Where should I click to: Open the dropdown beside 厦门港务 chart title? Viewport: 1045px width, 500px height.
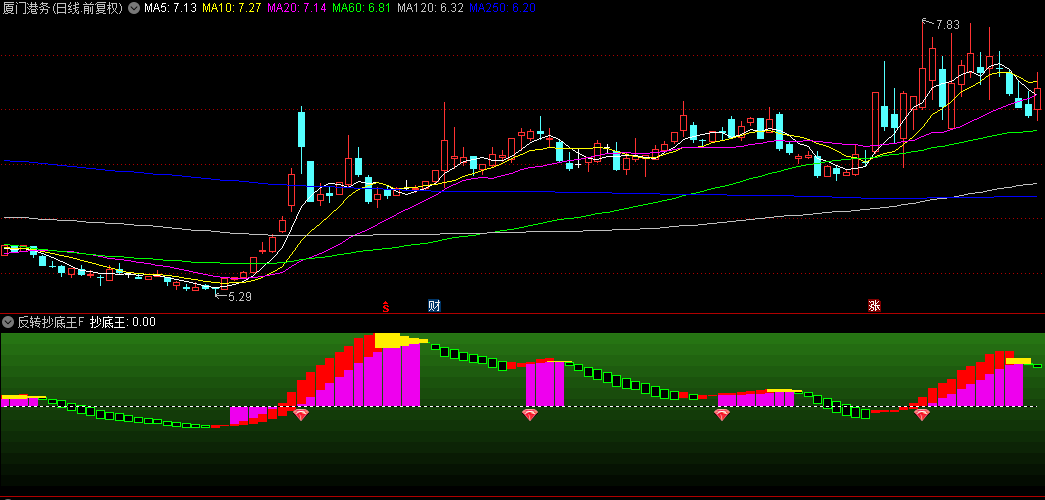pyautogui.click(x=134, y=8)
